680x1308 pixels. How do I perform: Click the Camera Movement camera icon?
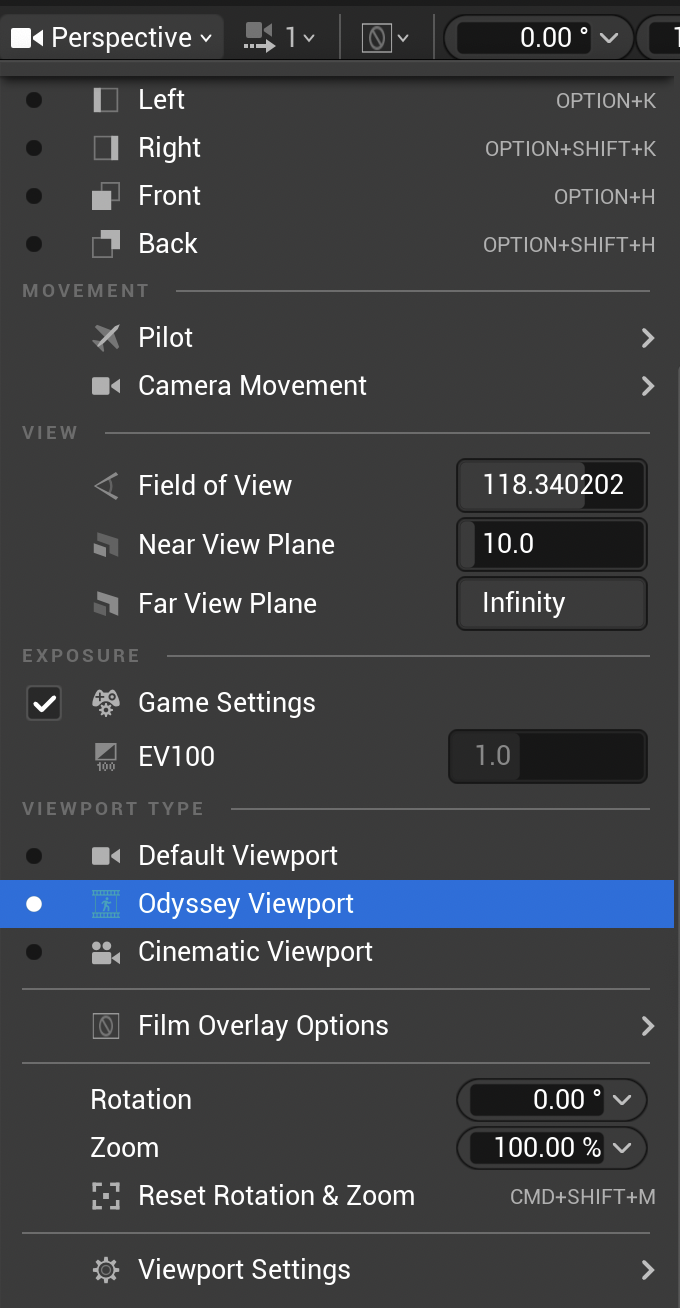pos(106,386)
